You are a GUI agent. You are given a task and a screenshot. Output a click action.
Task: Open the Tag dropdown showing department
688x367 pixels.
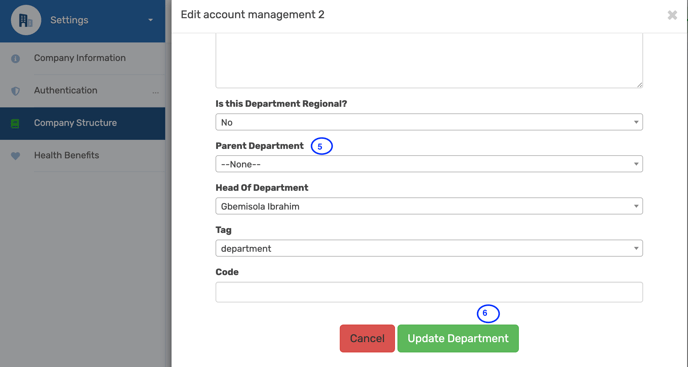(x=429, y=248)
